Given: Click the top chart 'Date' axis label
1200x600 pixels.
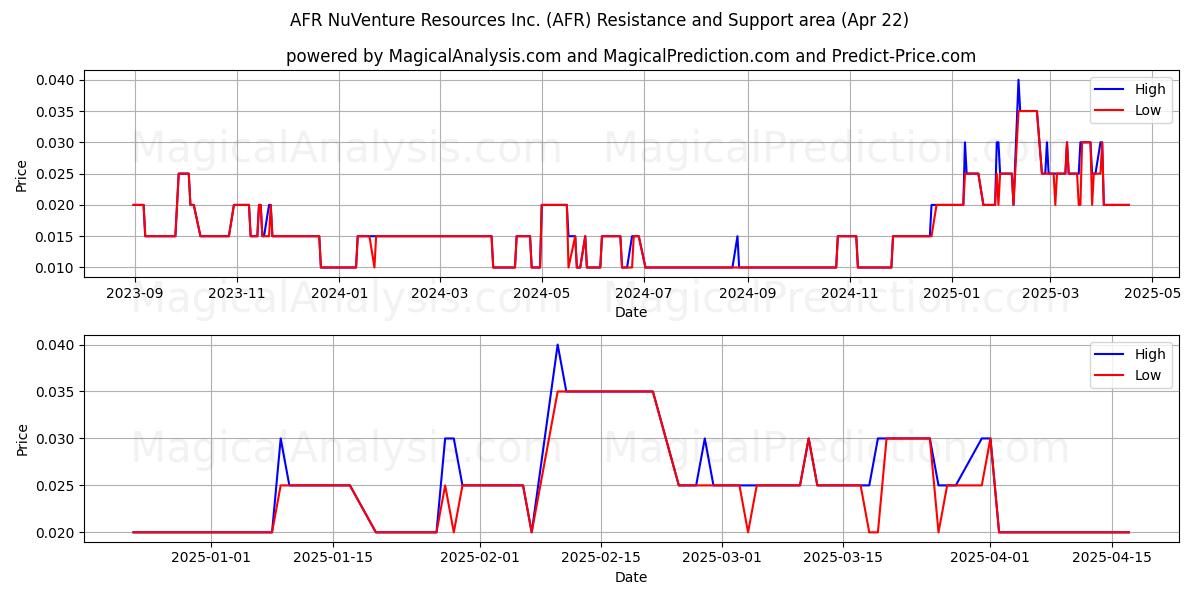Looking at the screenshot, I should coord(631,312).
